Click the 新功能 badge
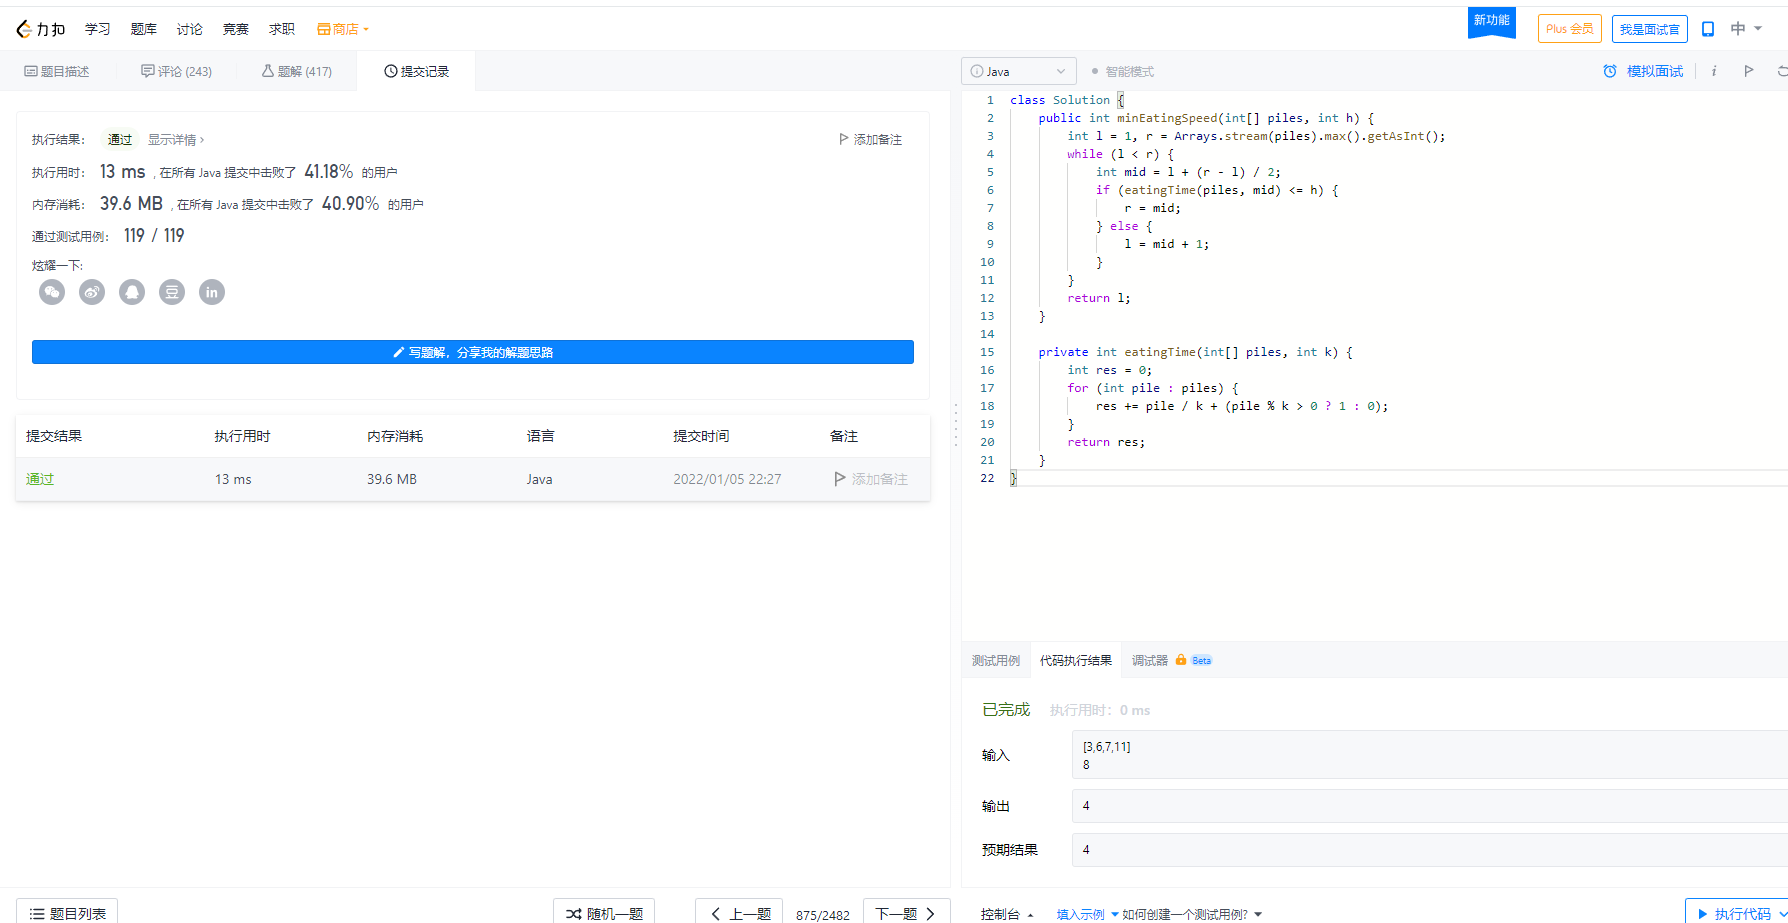The height and width of the screenshot is (923, 1788). [x=1492, y=22]
